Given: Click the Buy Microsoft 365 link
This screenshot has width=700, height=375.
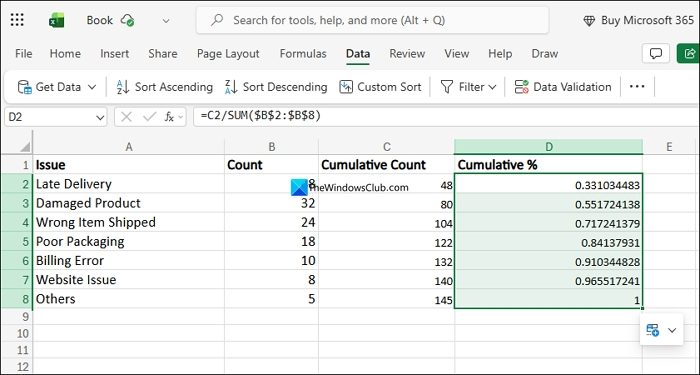Looking at the screenshot, I should pyautogui.click(x=639, y=20).
